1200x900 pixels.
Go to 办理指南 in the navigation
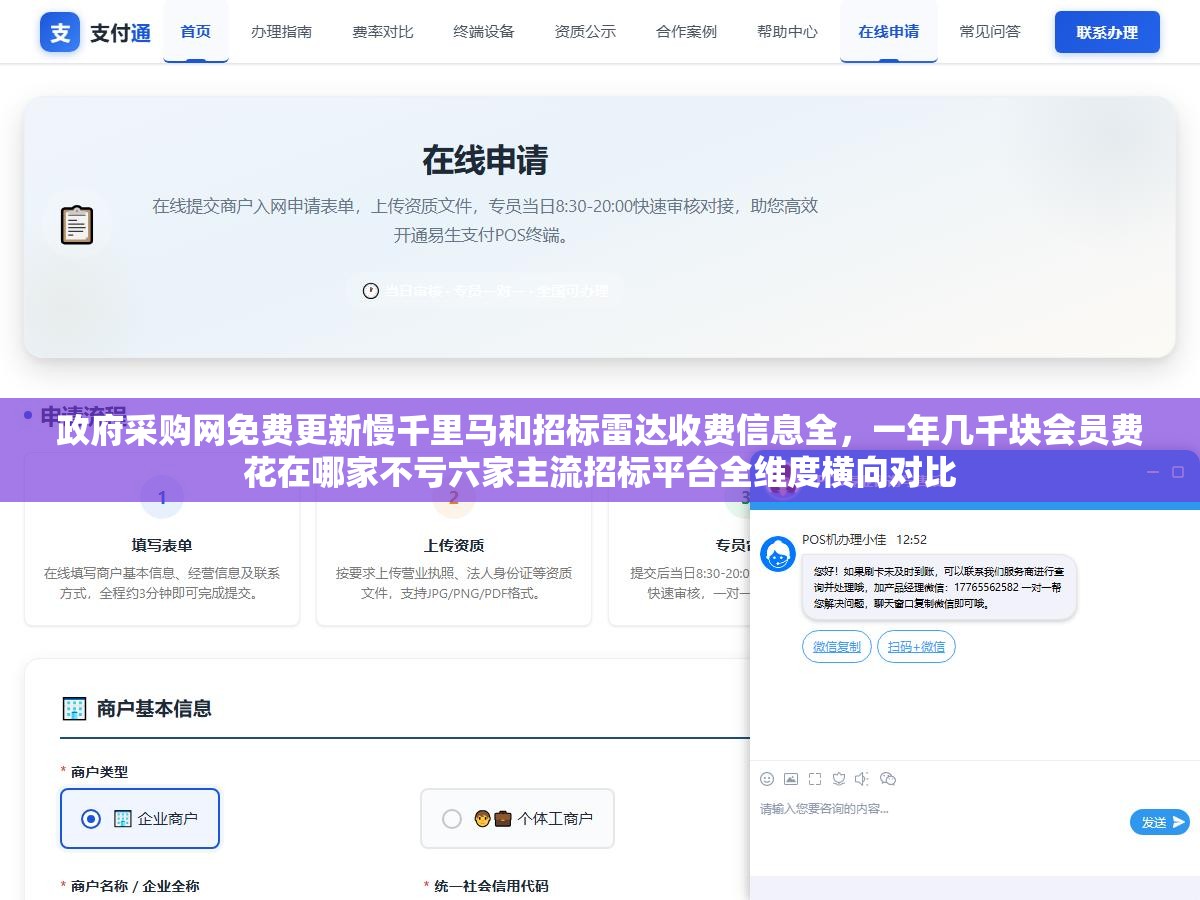[281, 31]
